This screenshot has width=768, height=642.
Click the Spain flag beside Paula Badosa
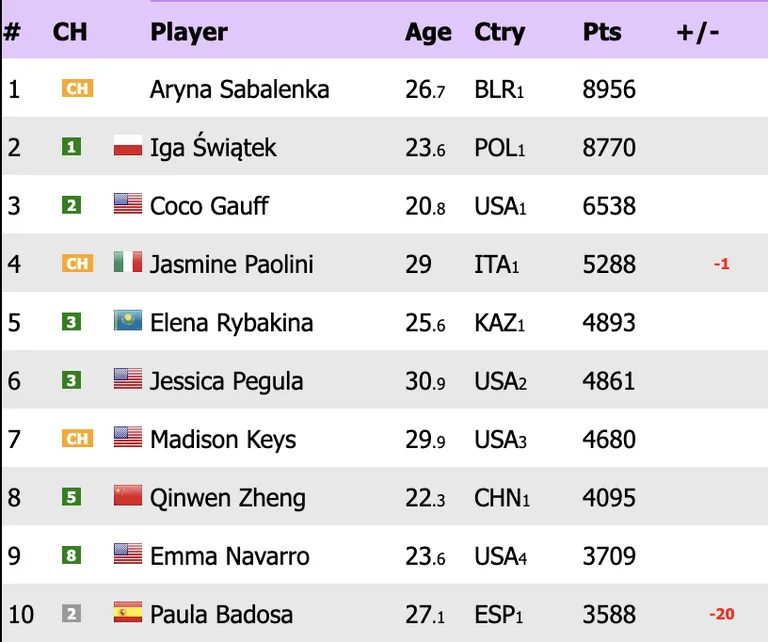[128, 612]
